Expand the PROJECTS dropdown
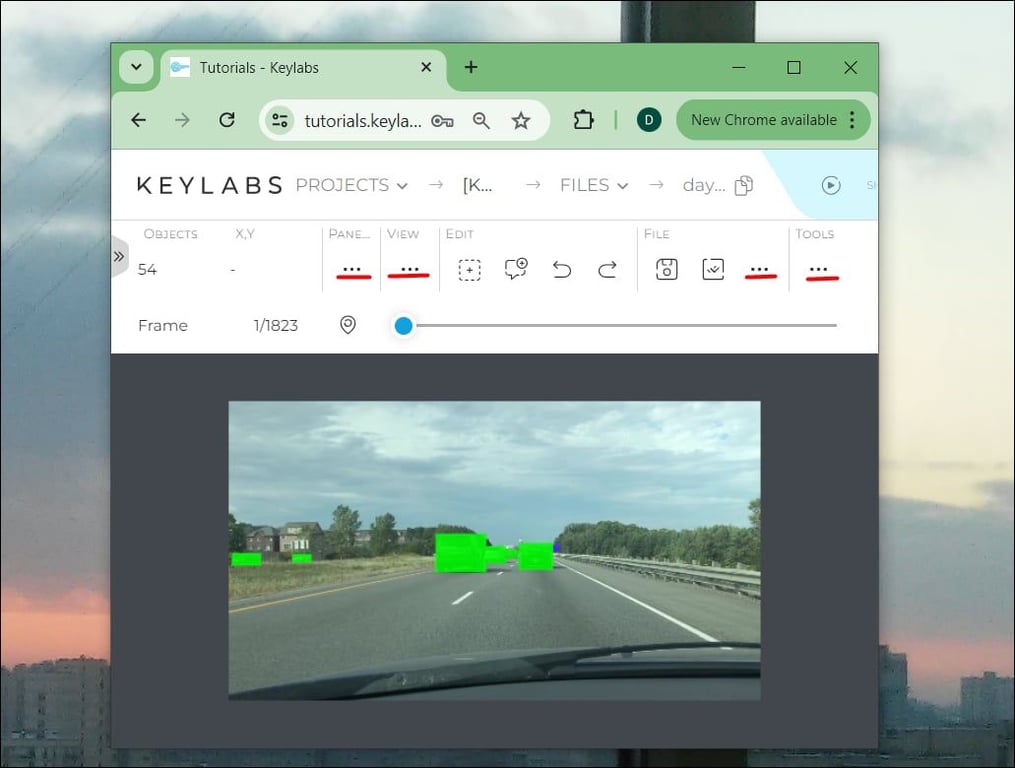 point(351,185)
